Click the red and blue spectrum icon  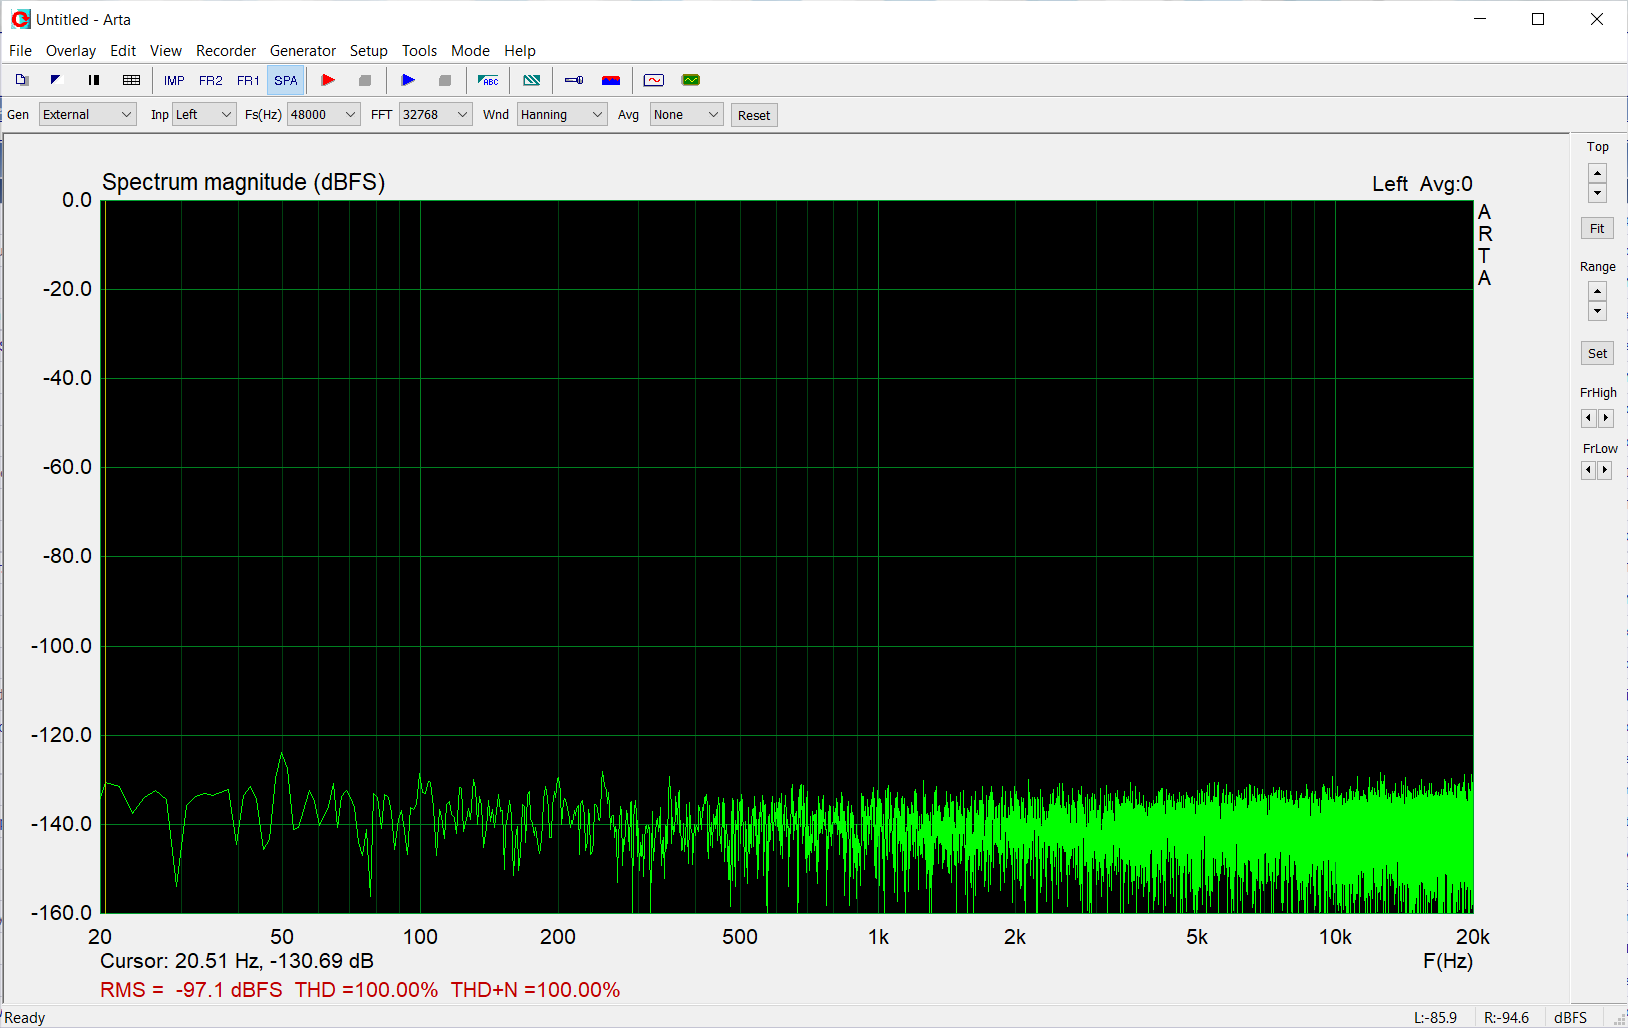coord(611,80)
